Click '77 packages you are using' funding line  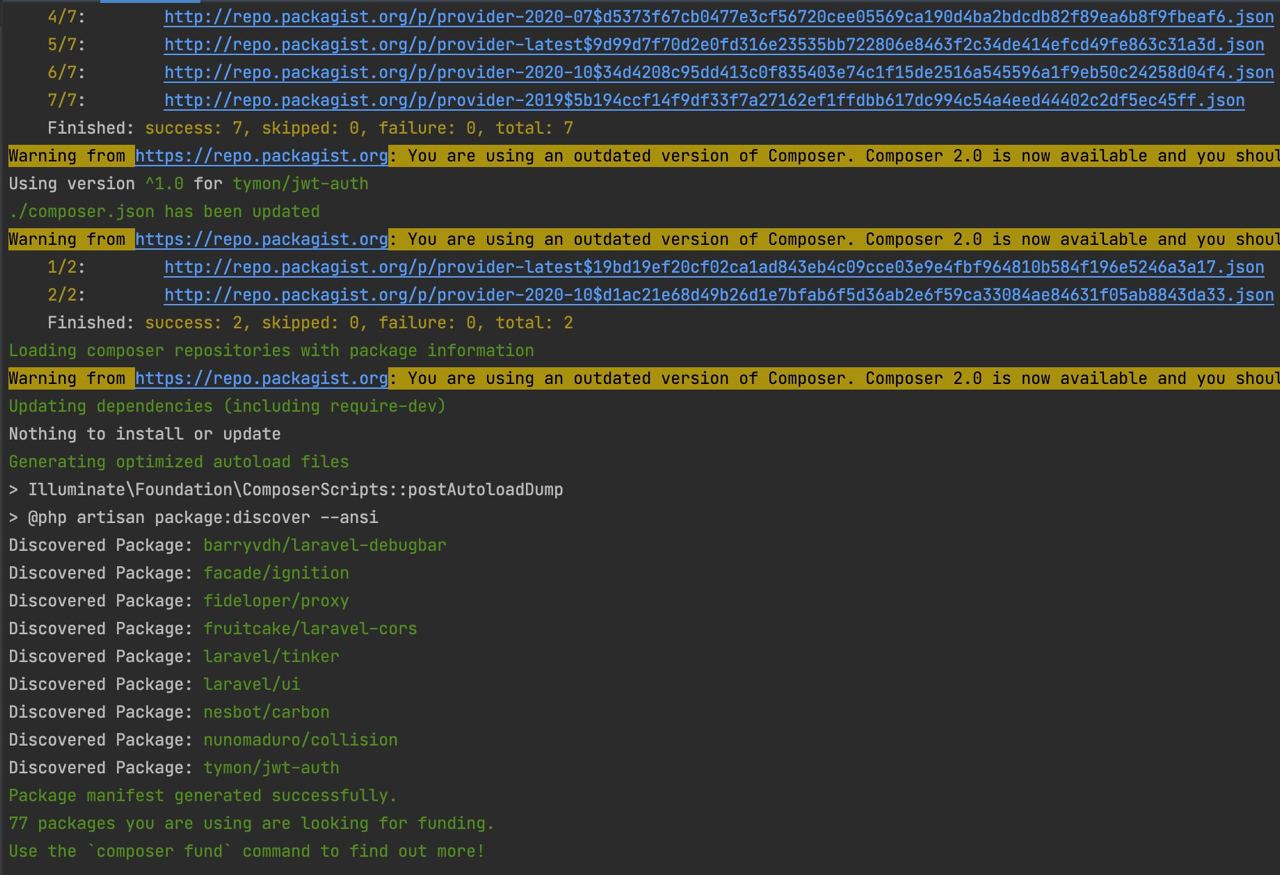[251, 824]
